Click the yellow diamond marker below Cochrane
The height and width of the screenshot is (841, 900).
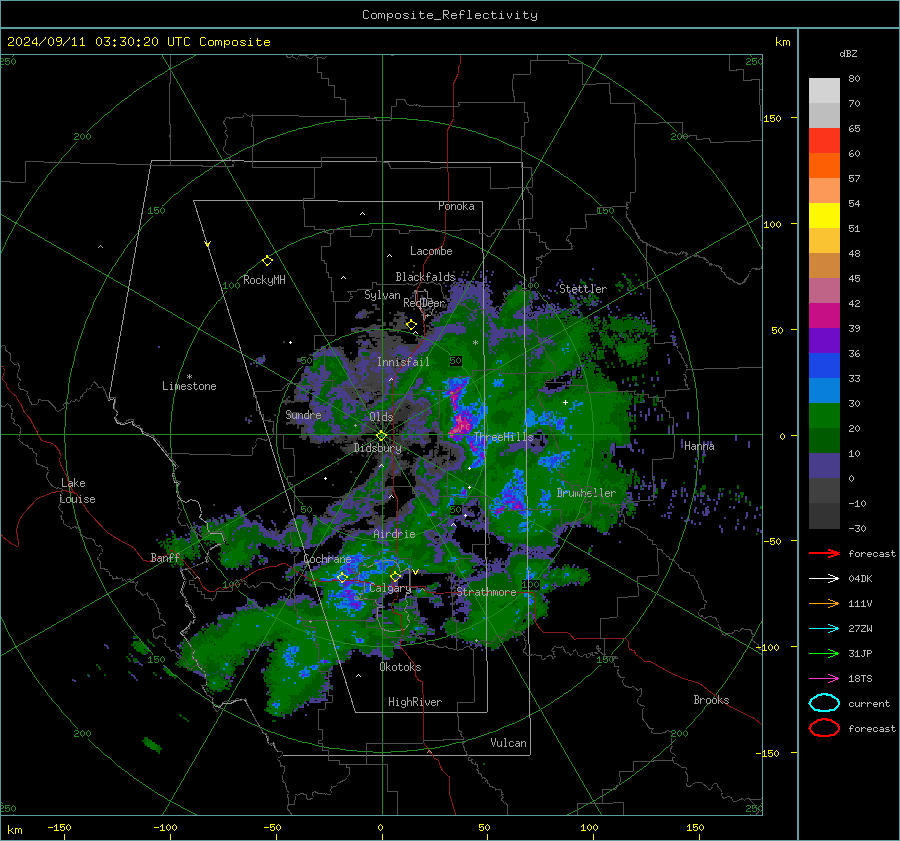pyautogui.click(x=343, y=577)
